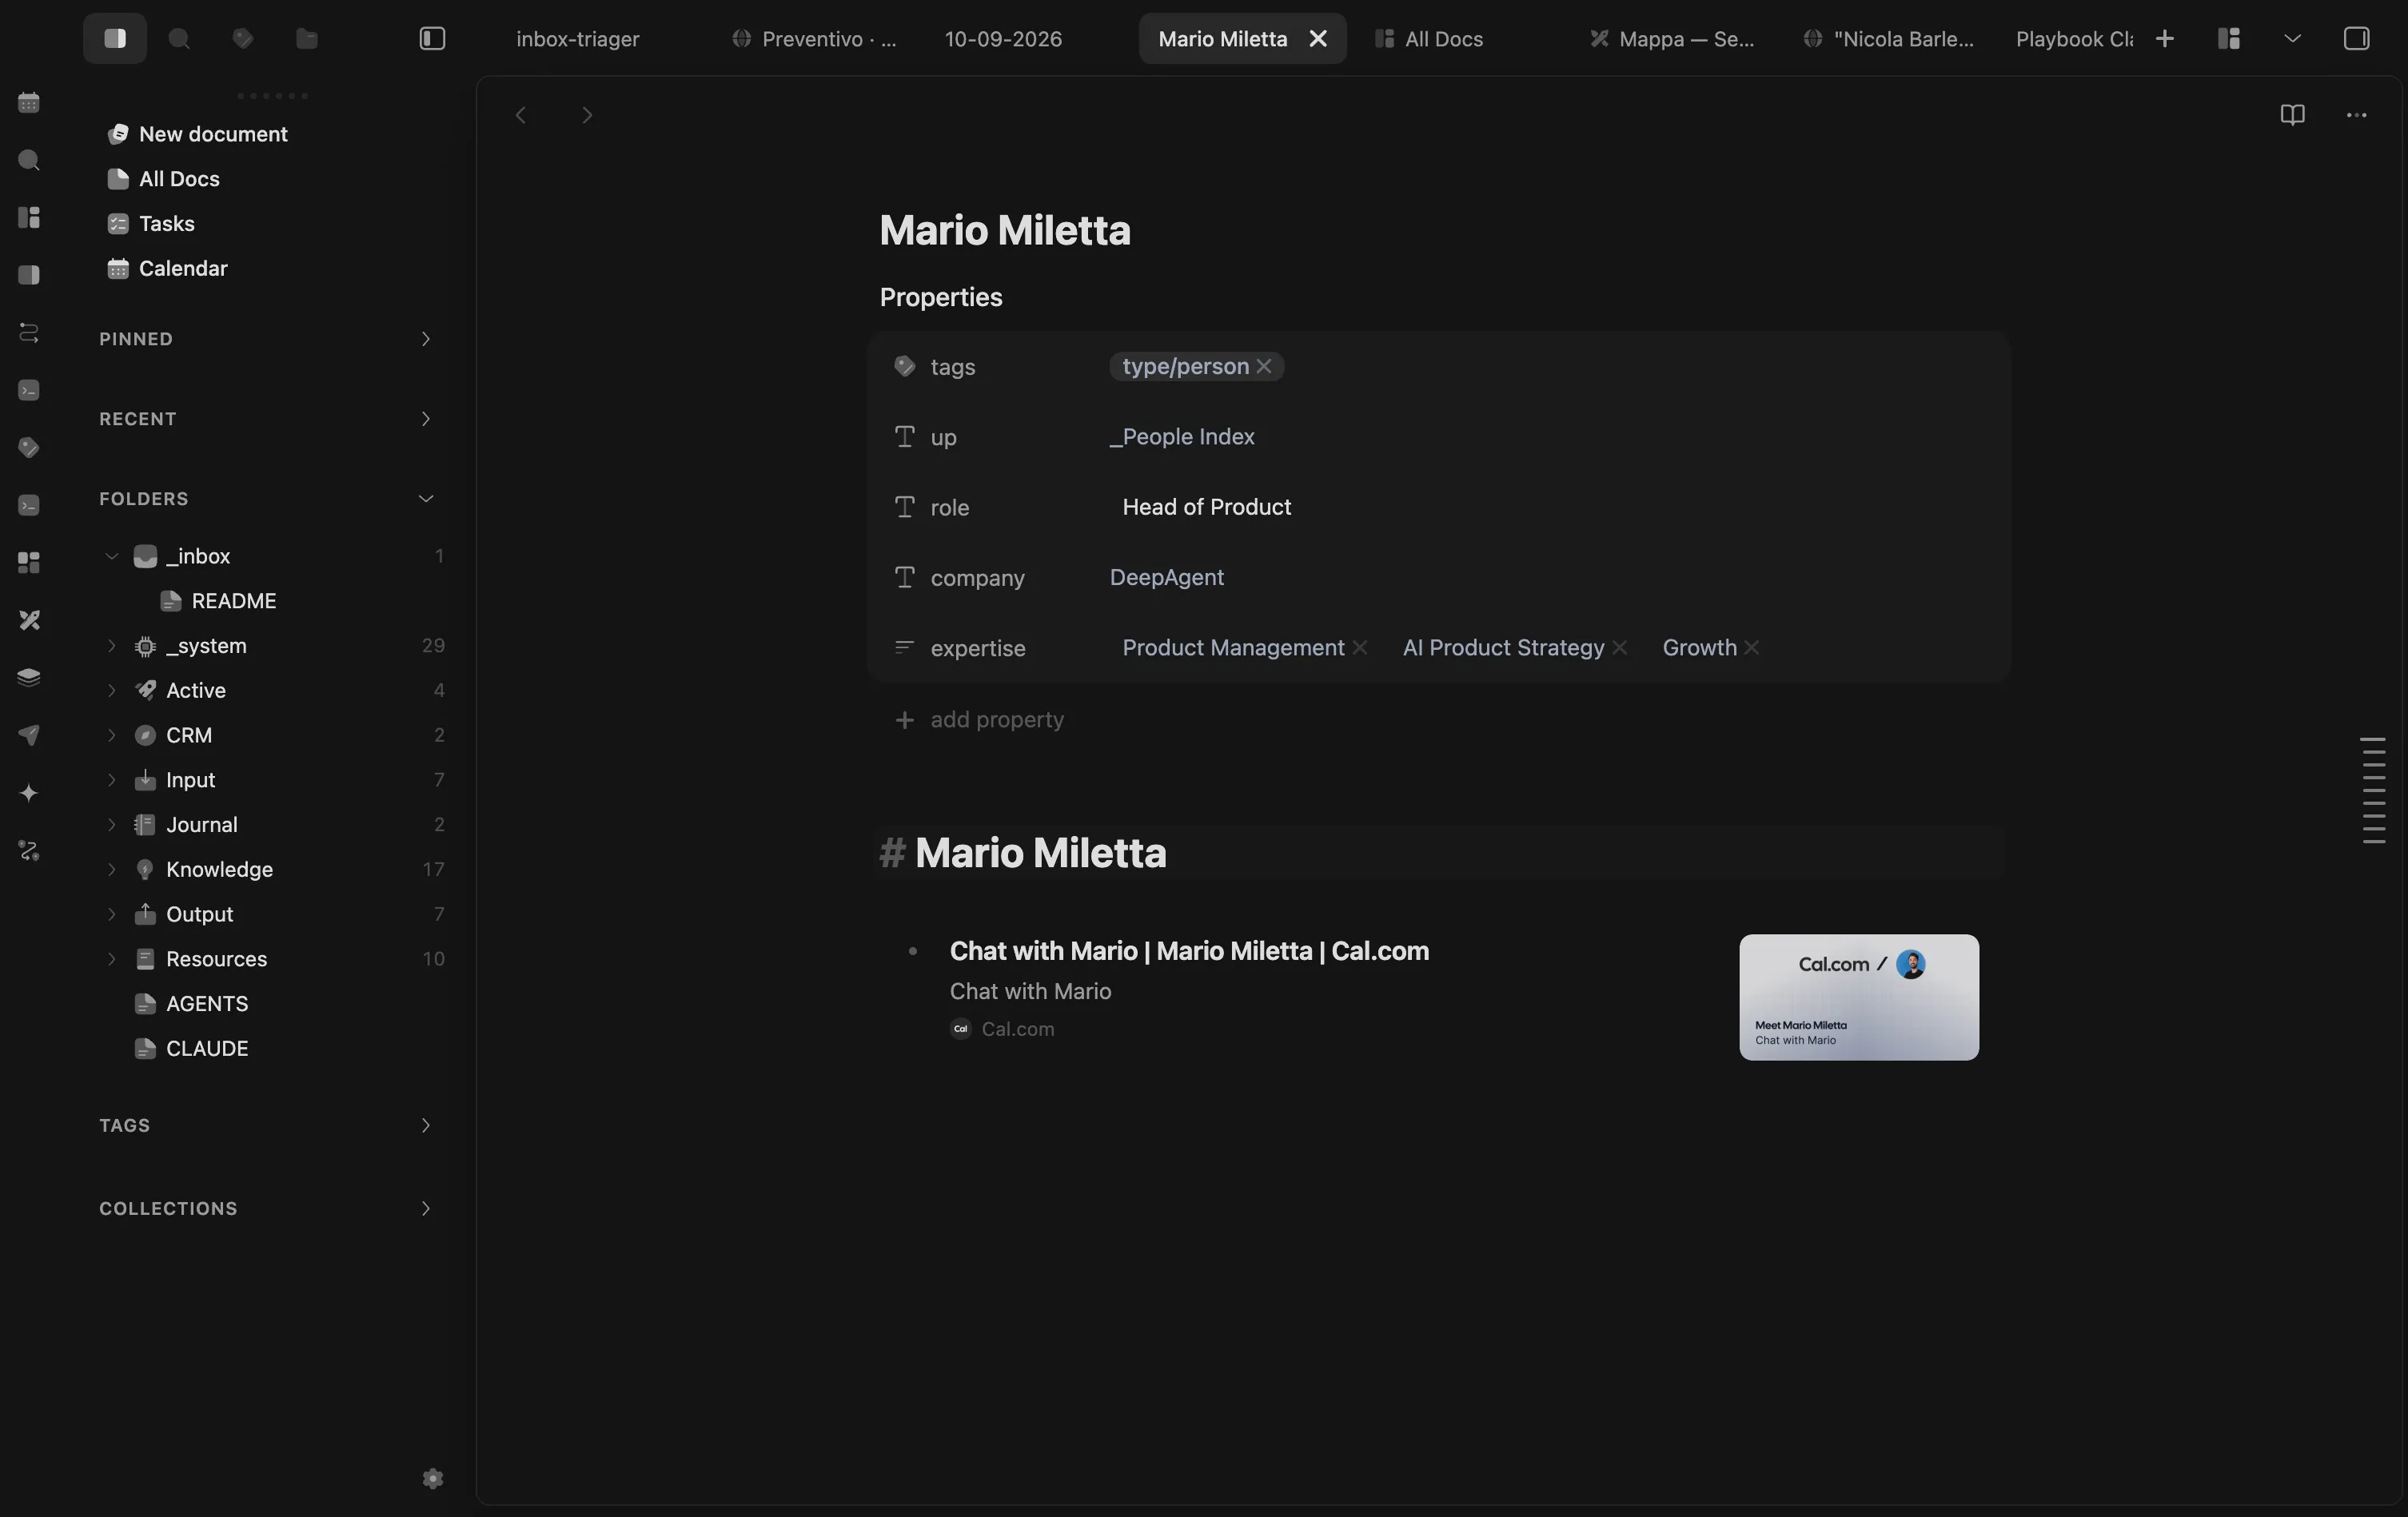Expand the RECENT section
Screen dimensions: 2408x1517
(425, 419)
